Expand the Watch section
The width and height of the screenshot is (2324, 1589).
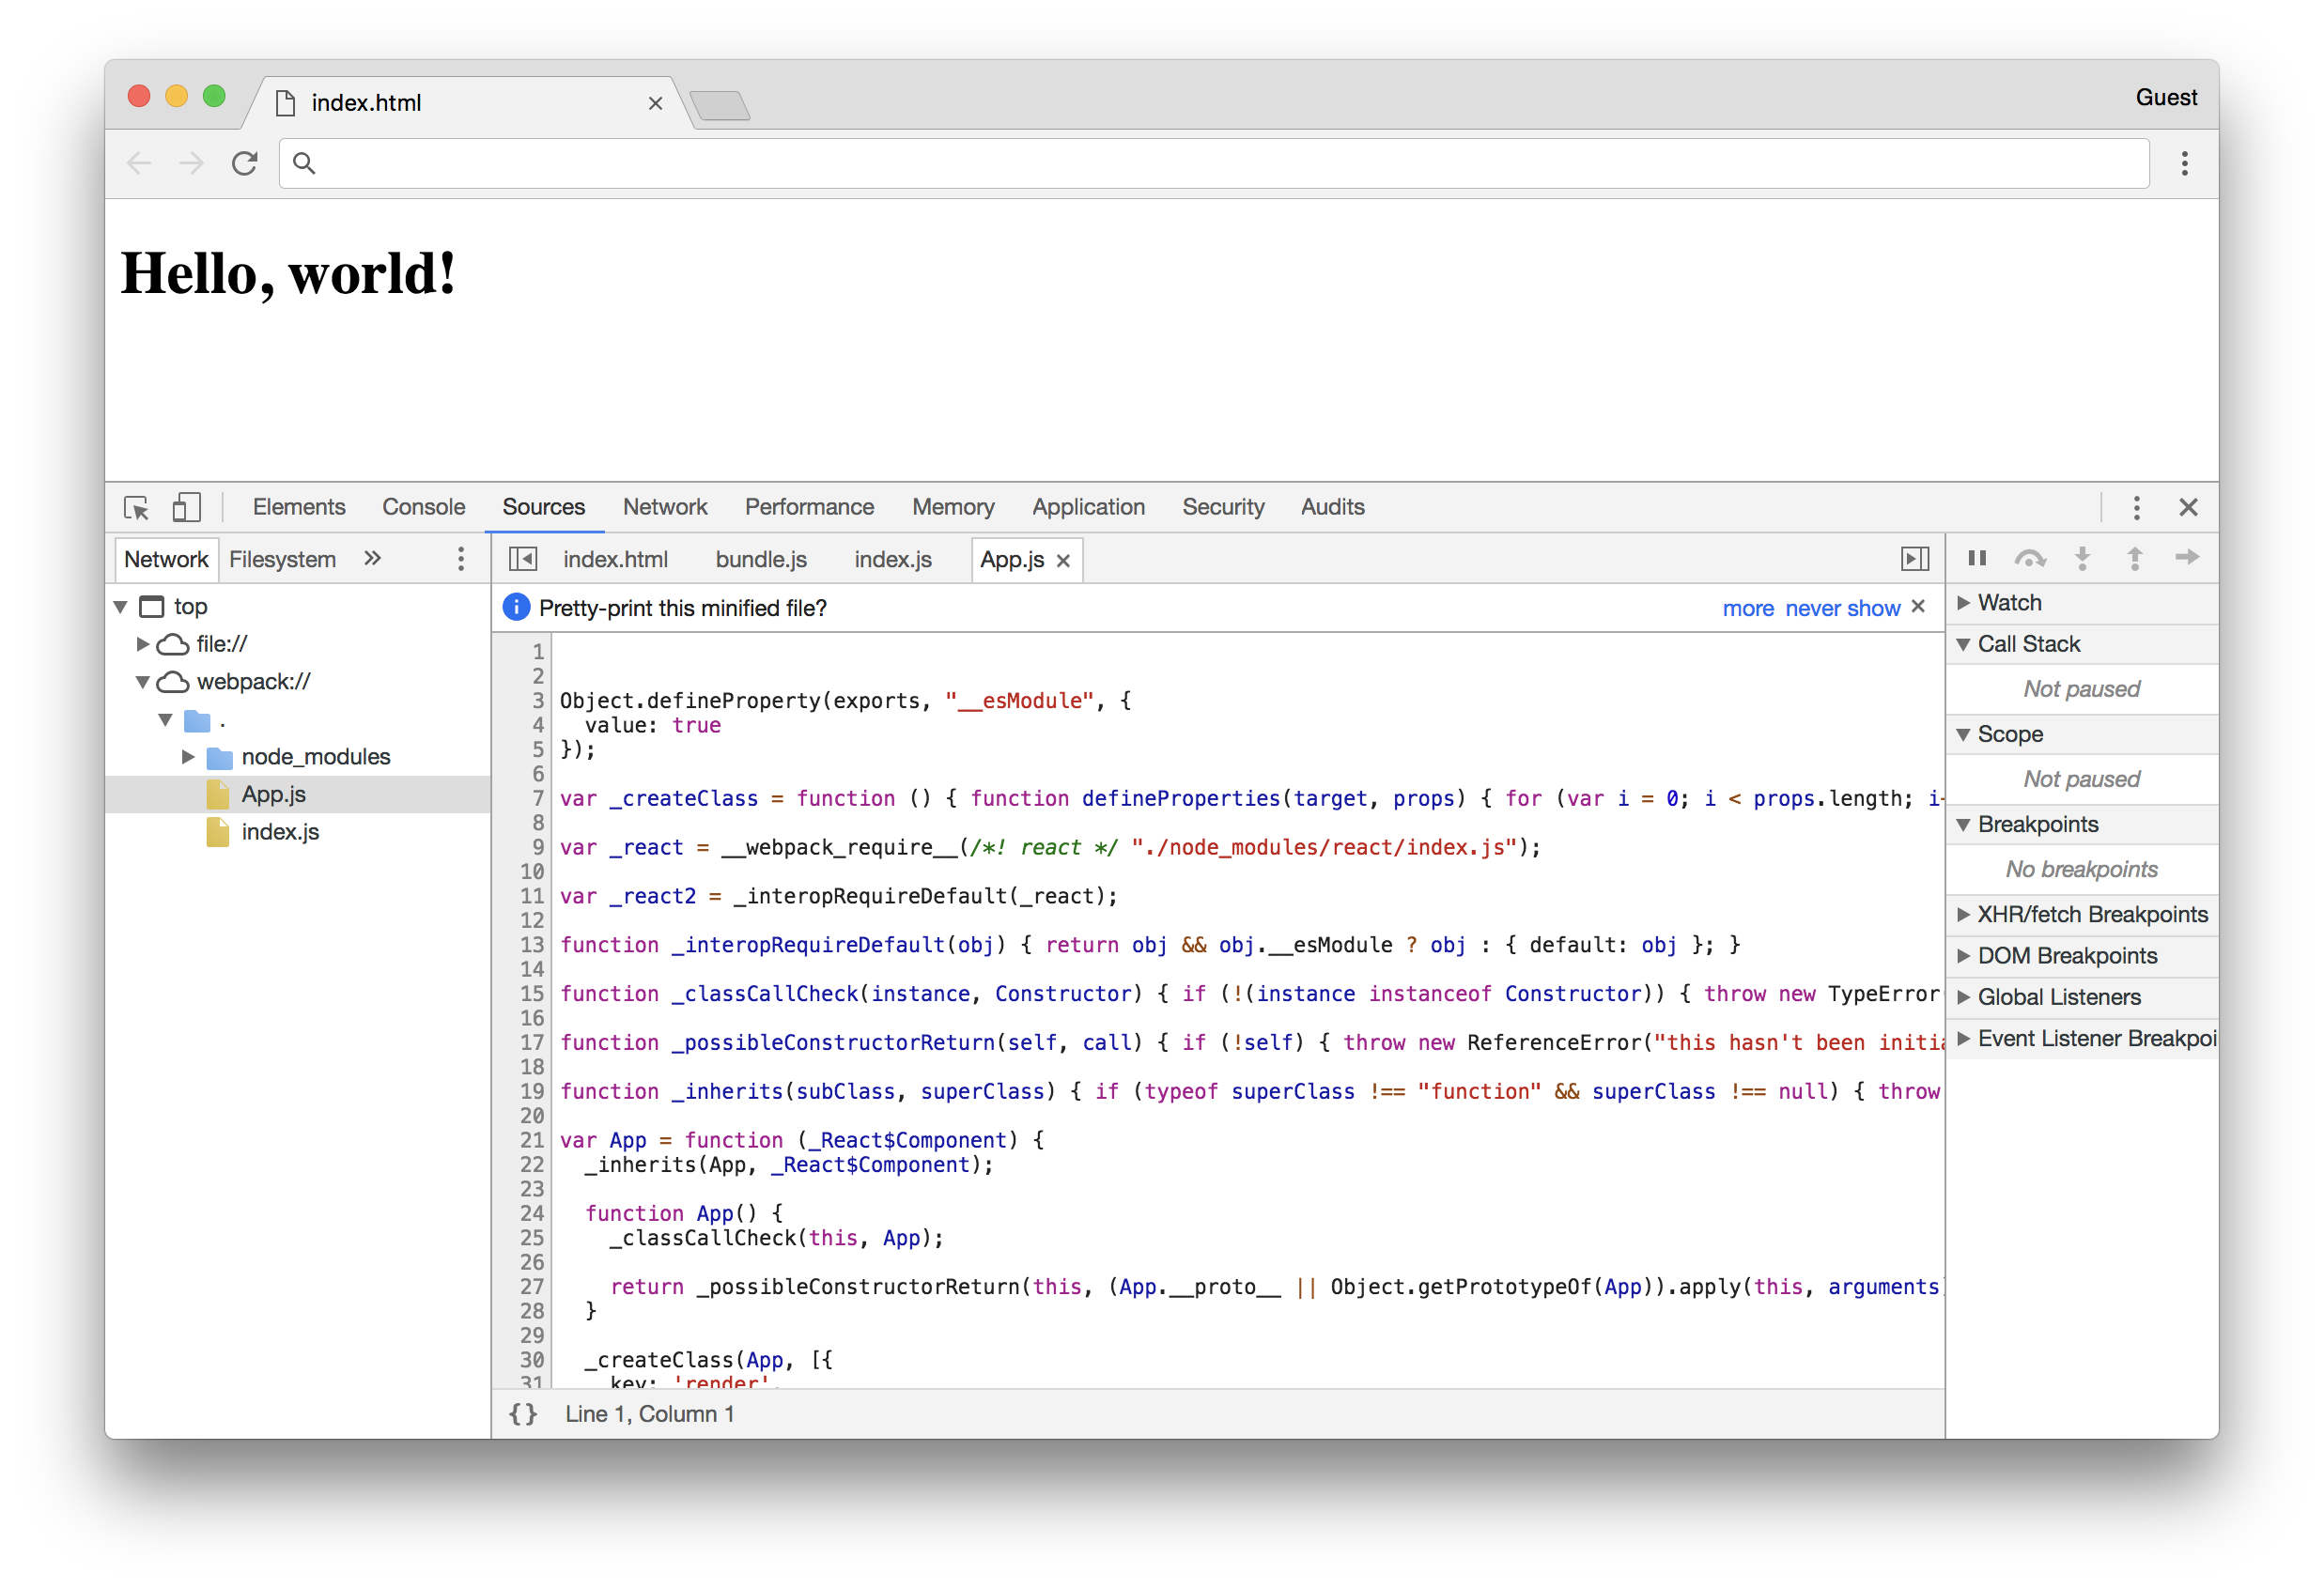pos(1963,603)
